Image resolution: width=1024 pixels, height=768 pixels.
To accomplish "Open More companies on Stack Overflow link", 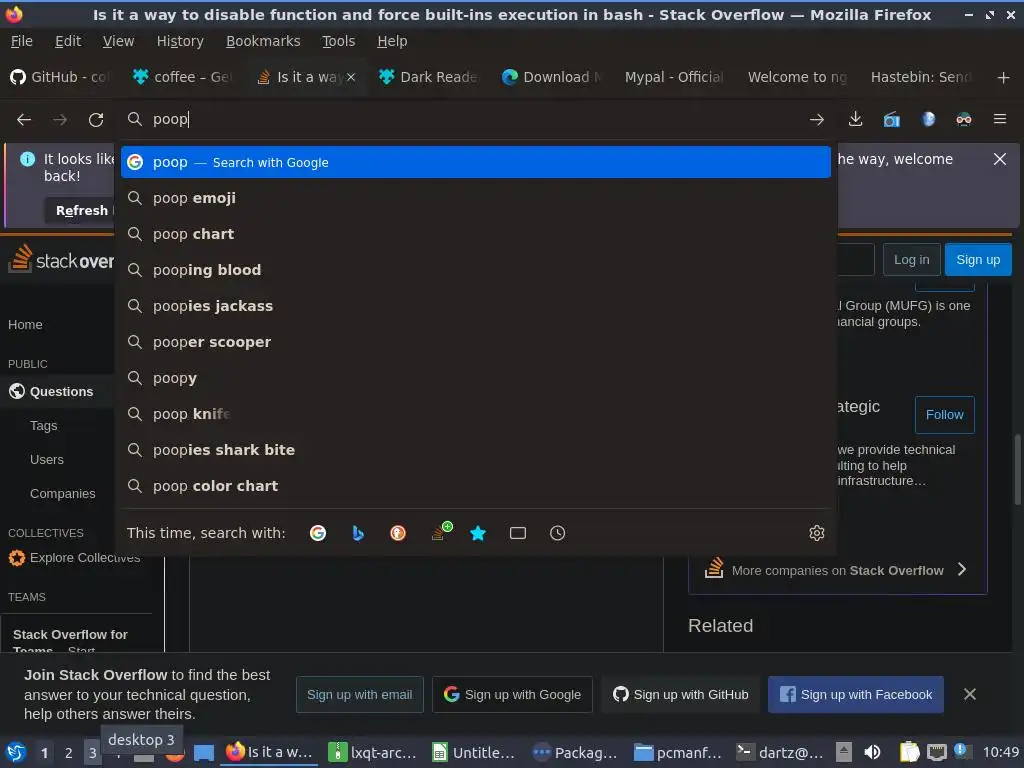I will point(837,570).
